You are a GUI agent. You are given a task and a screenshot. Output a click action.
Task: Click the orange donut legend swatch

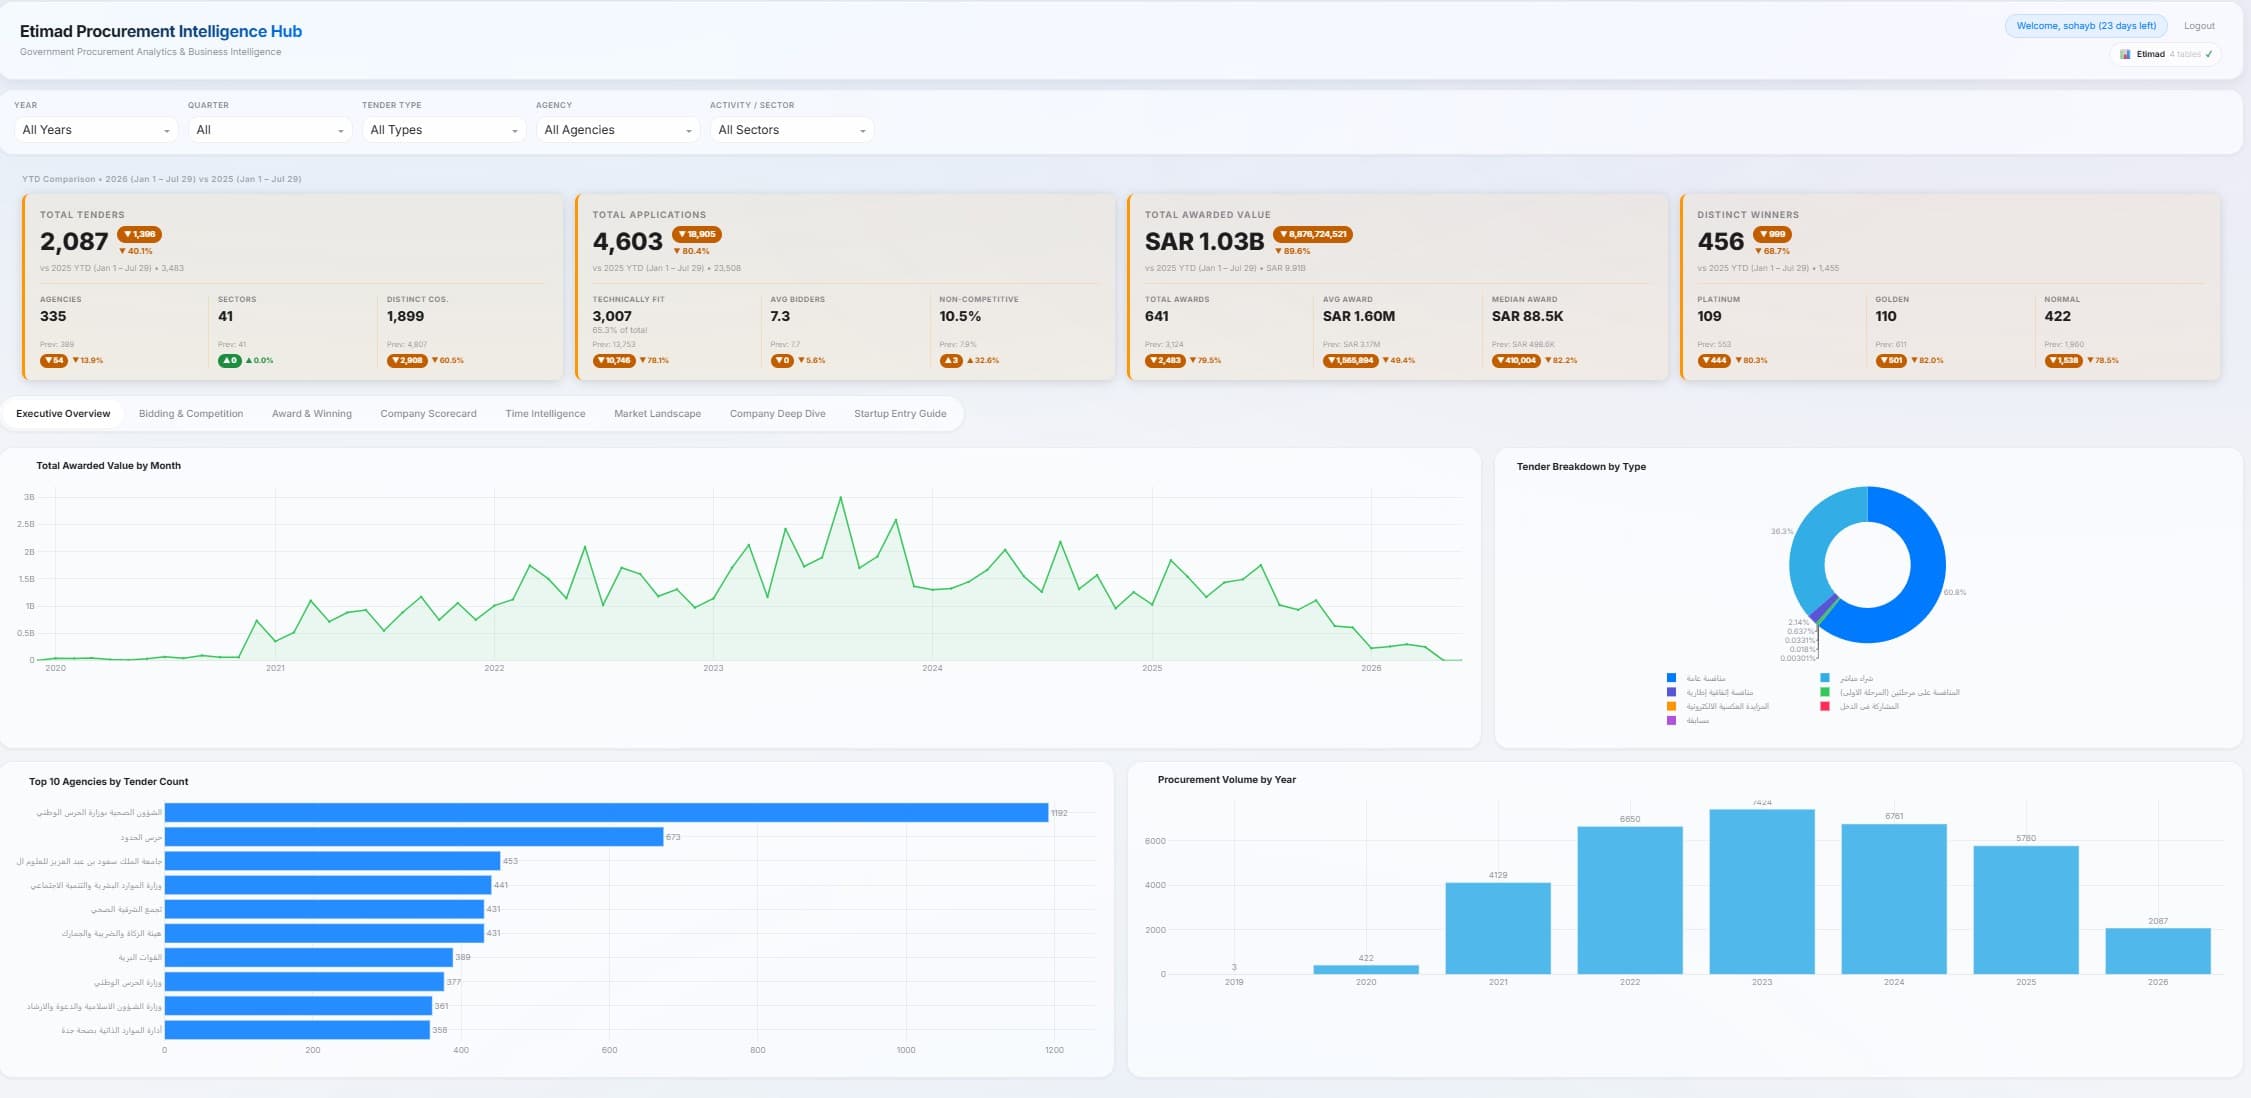[x=1671, y=706]
